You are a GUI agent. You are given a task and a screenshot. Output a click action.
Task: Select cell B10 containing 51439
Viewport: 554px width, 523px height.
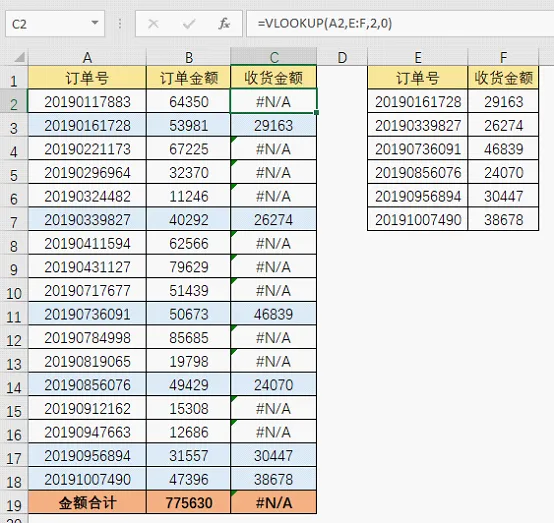point(189,290)
